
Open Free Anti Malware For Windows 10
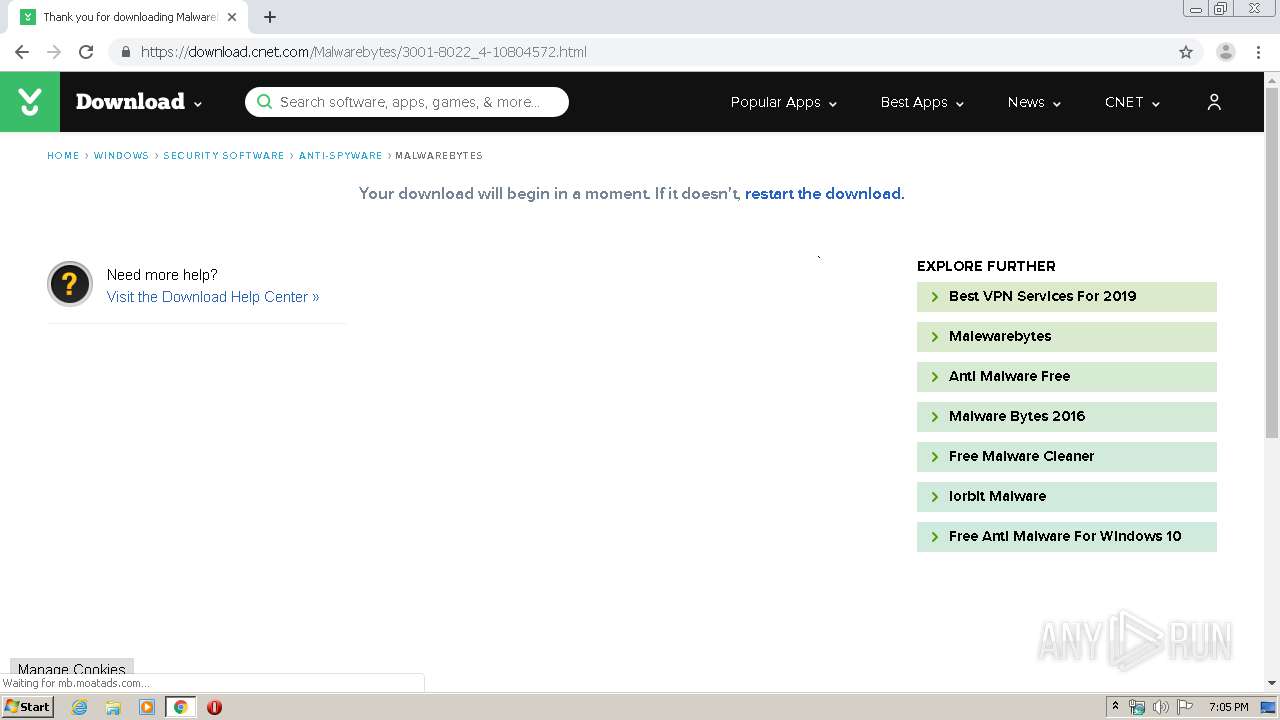[1067, 537]
